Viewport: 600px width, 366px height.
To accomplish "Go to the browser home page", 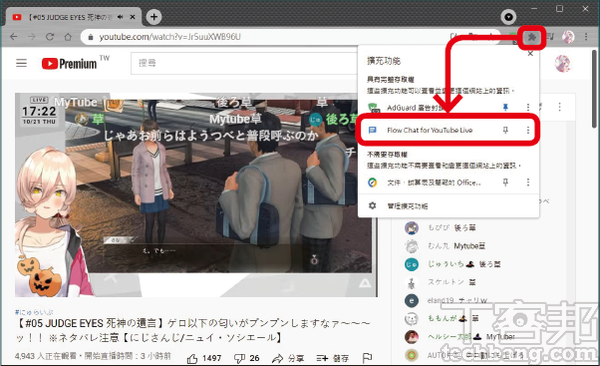I will click(x=68, y=37).
